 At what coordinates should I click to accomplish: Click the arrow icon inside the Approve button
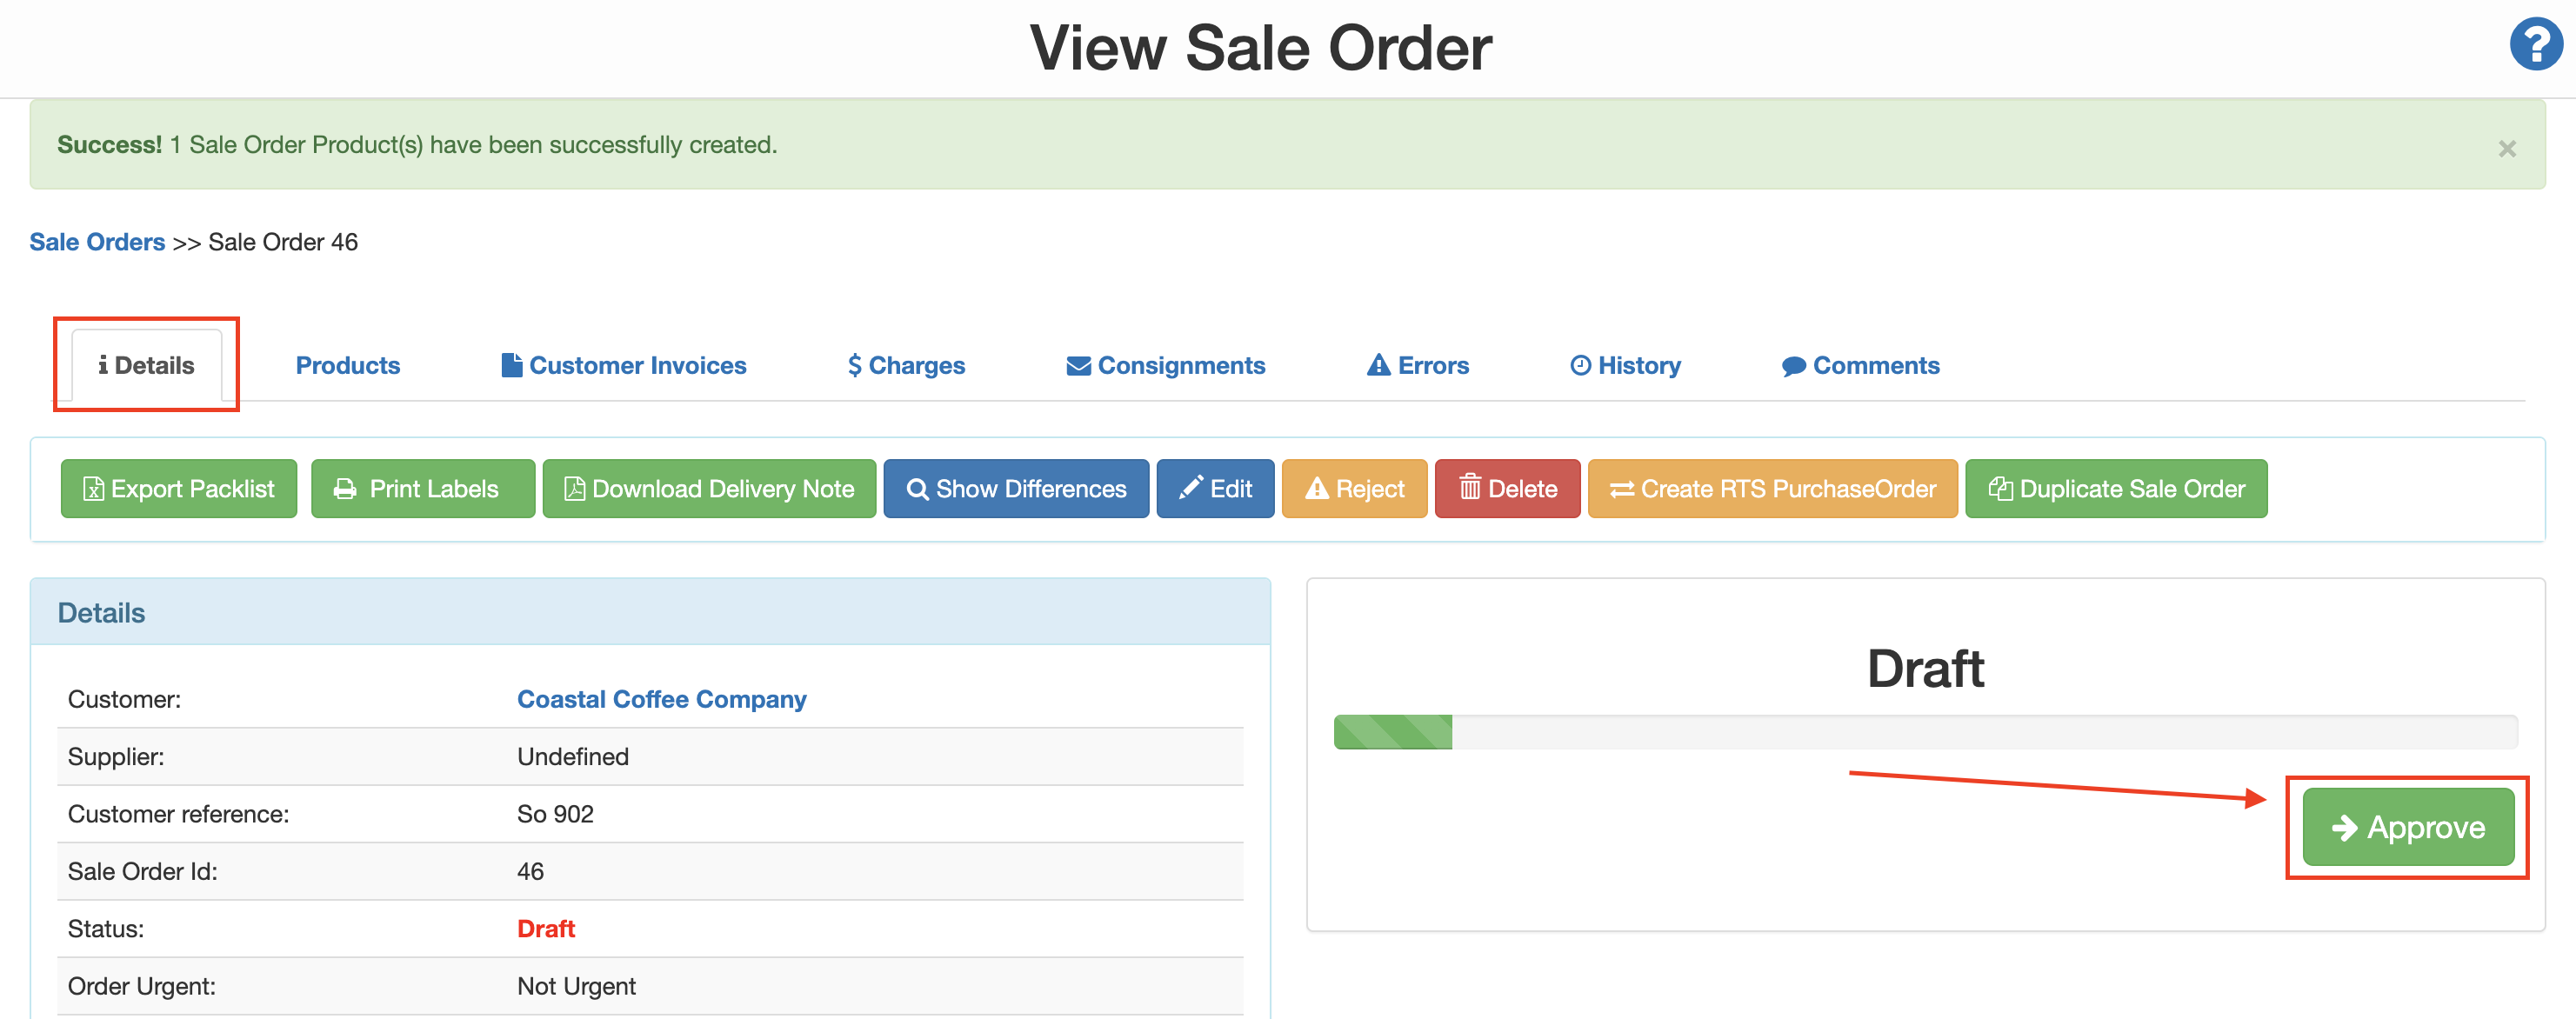pyautogui.click(x=2345, y=827)
